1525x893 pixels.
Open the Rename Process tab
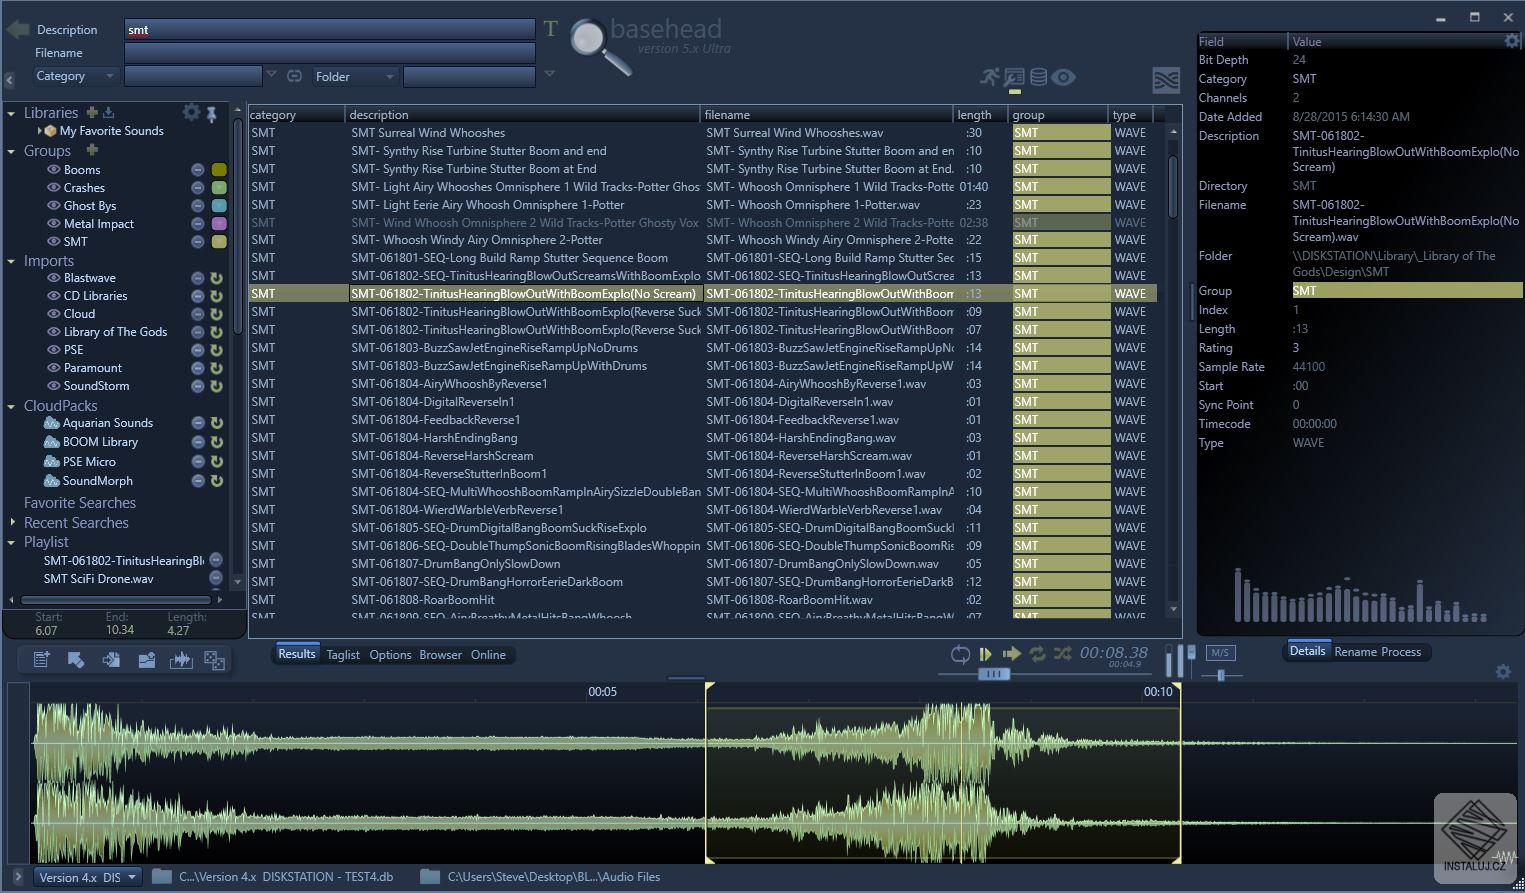coord(1377,652)
